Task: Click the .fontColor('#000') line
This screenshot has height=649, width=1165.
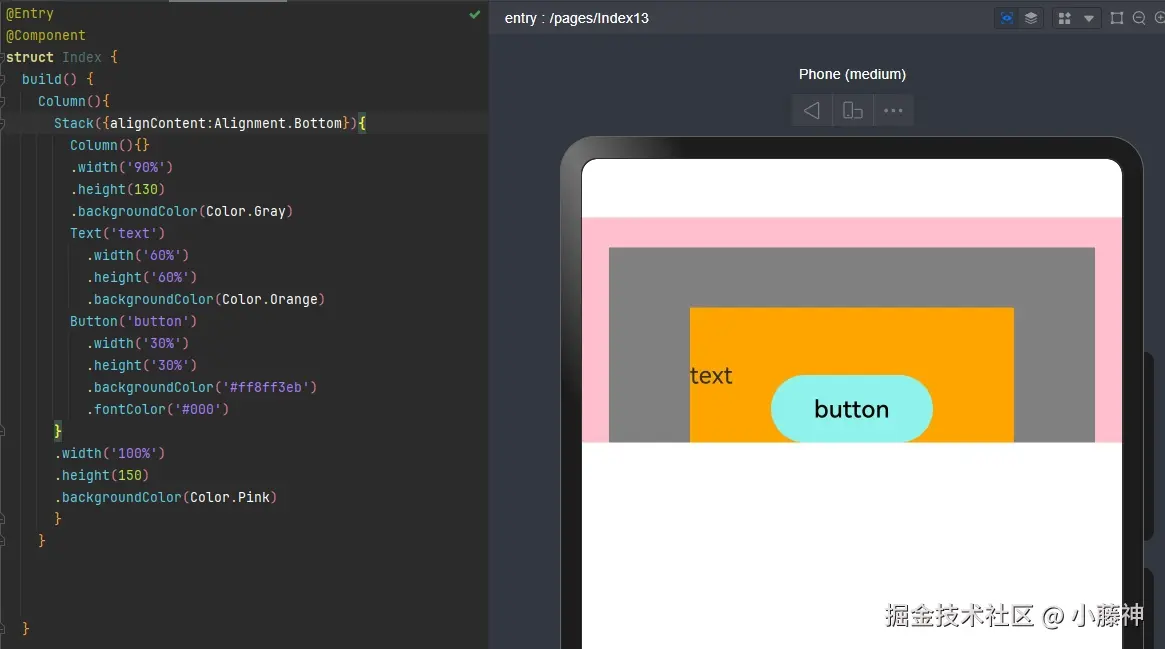Action: (x=158, y=409)
